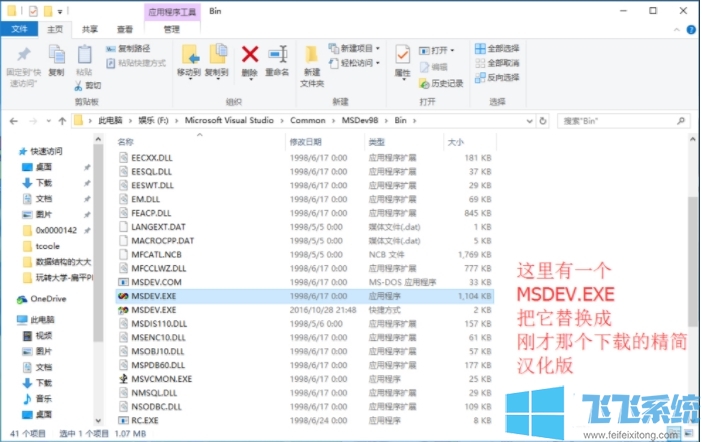The height and width of the screenshot is (442, 702).
Task: Click the Copy (复制) ribbon button
Action: click(x=56, y=60)
